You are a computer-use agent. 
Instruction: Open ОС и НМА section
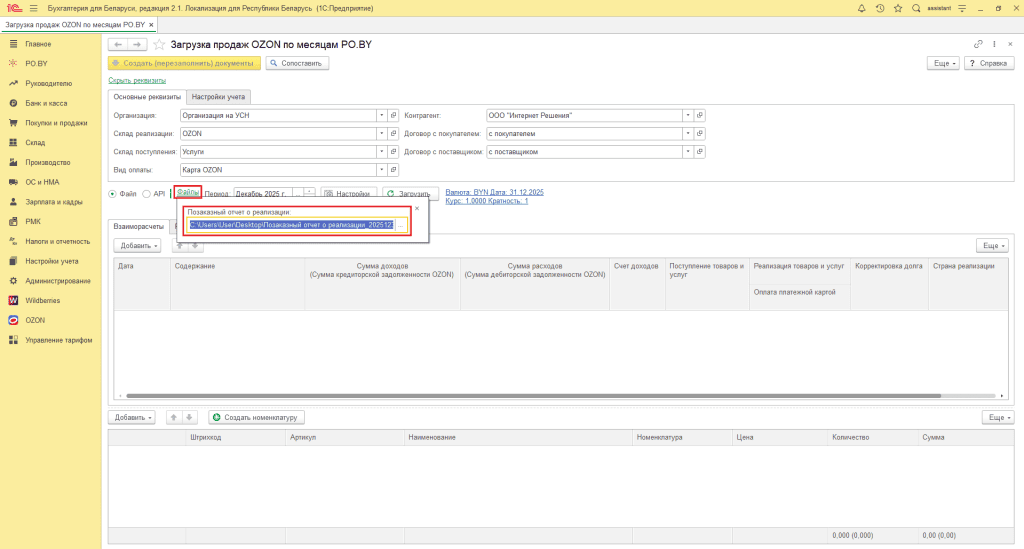coord(42,182)
